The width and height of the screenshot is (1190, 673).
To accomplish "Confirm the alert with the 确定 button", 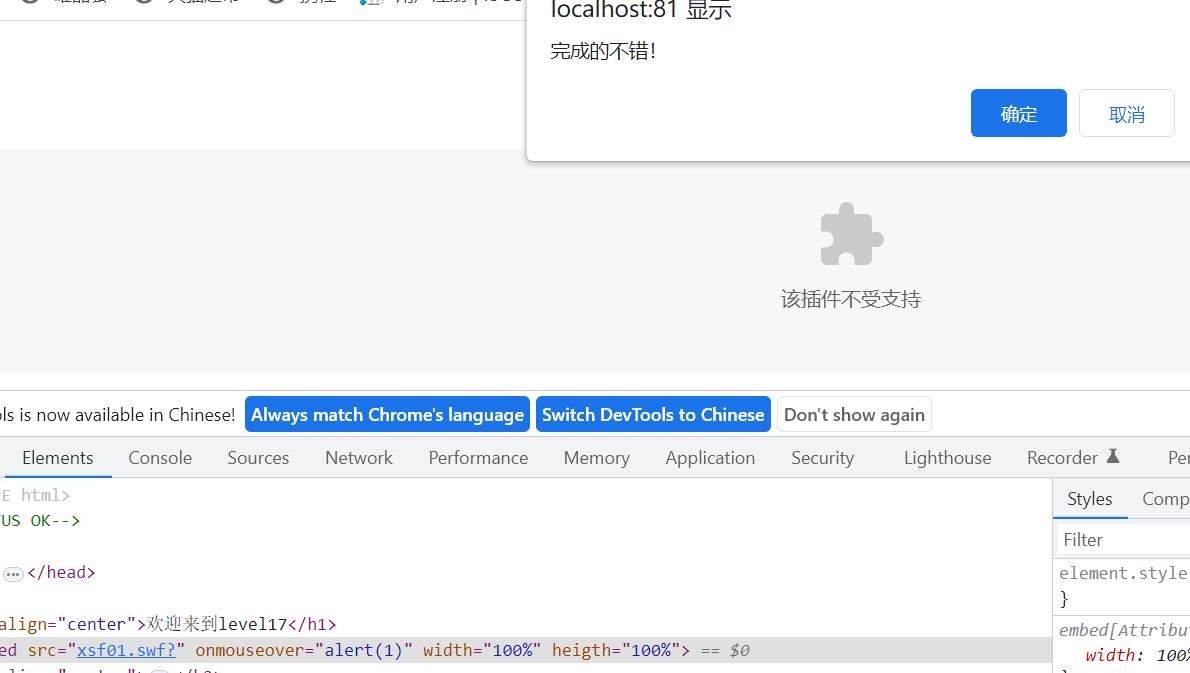I will click(x=1018, y=113).
